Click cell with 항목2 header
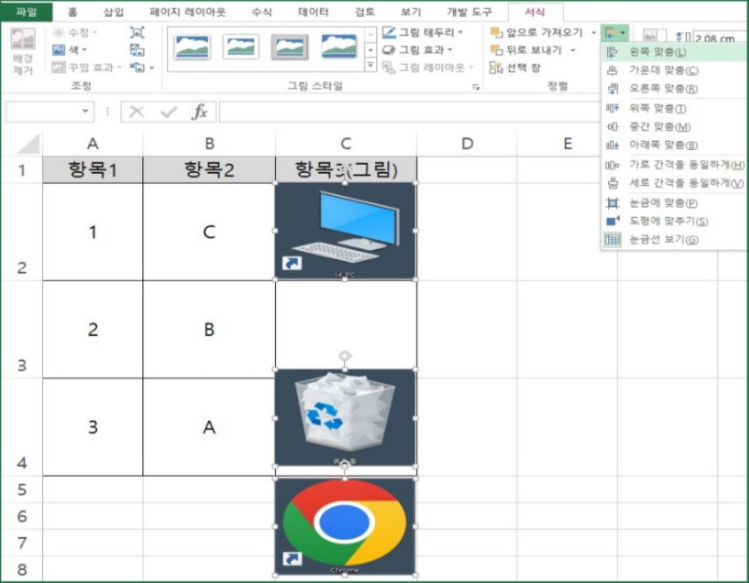749x583 pixels. click(x=209, y=170)
